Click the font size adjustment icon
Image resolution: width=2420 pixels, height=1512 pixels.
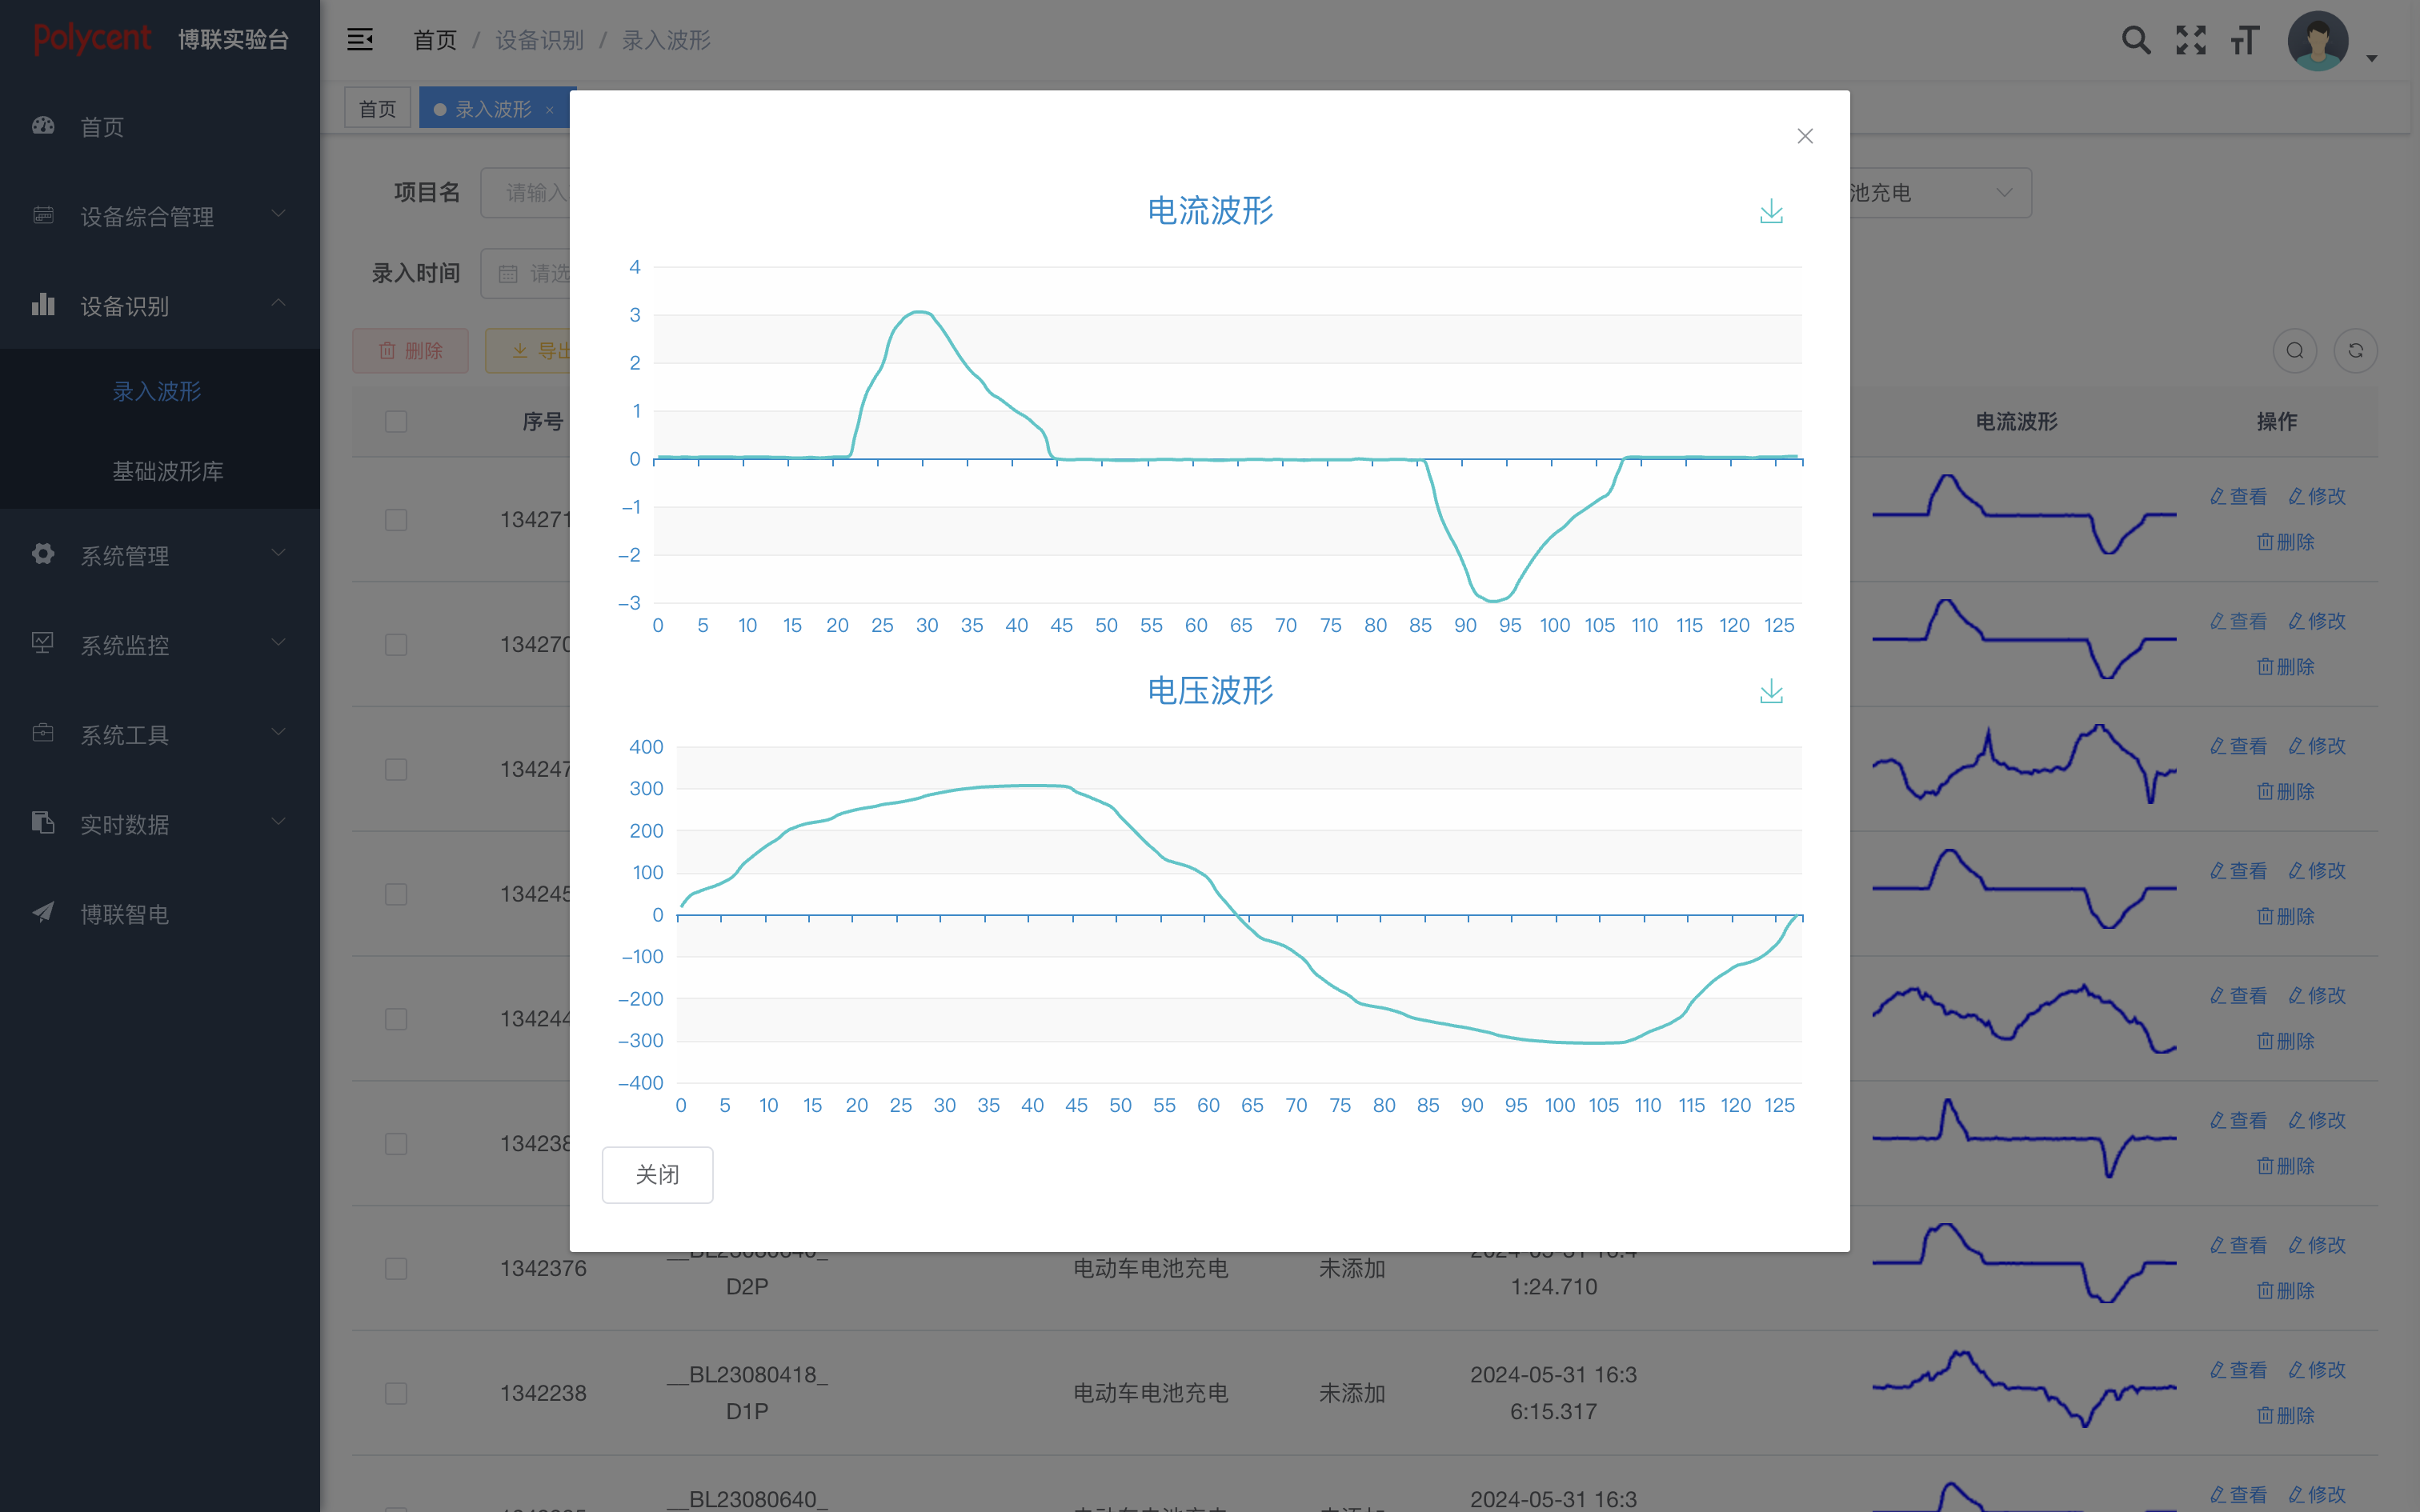(2244, 40)
